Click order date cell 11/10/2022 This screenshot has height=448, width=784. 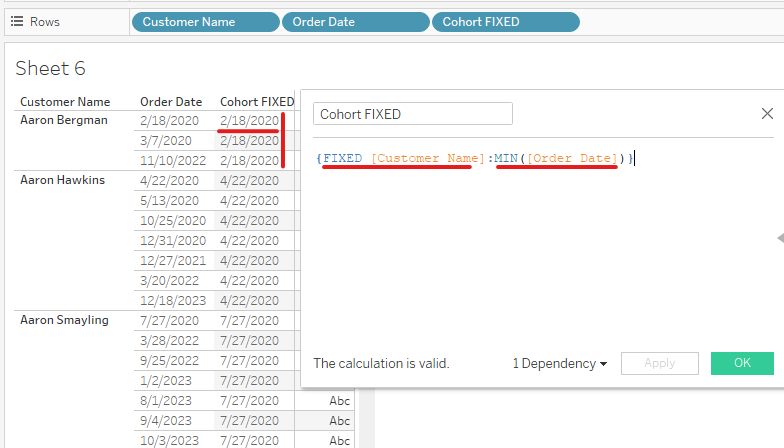(x=173, y=160)
